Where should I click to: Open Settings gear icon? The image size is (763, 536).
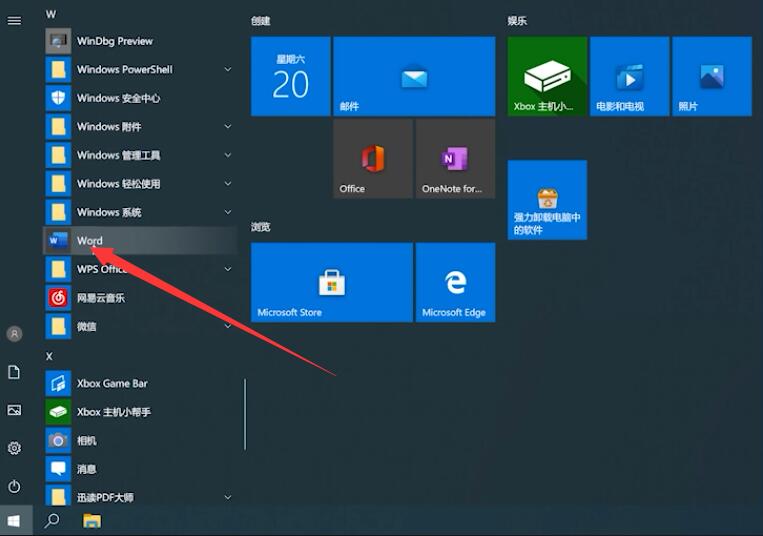click(x=14, y=448)
